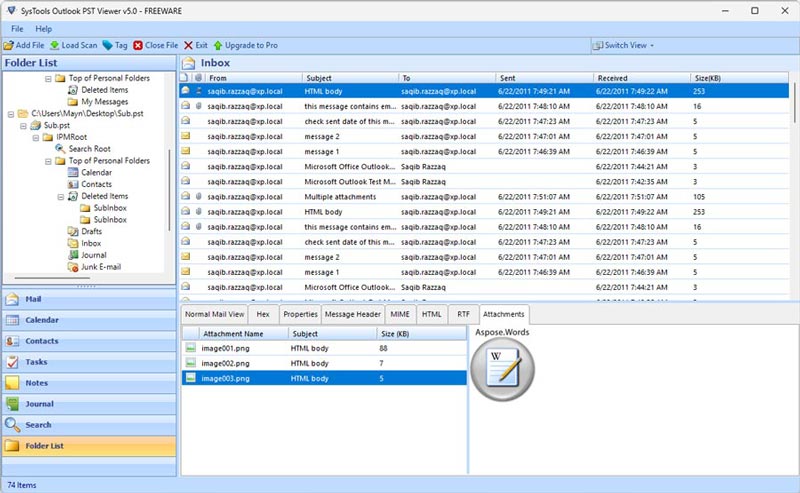
Task: Click the Exit button in the toolbar
Action: 195,45
